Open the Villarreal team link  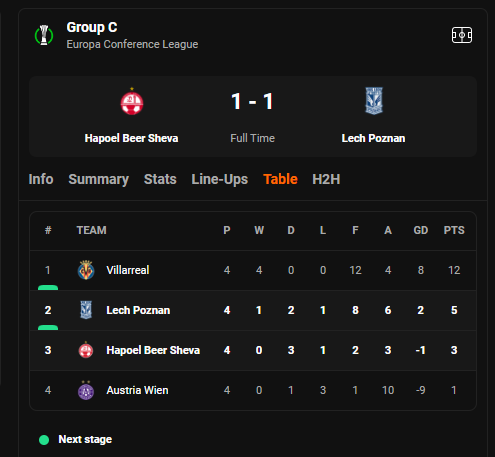(x=128, y=270)
